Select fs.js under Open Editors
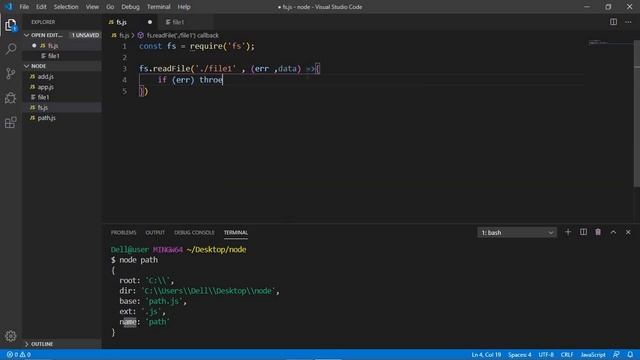Image resolution: width=640 pixels, height=360 pixels. click(x=53, y=46)
